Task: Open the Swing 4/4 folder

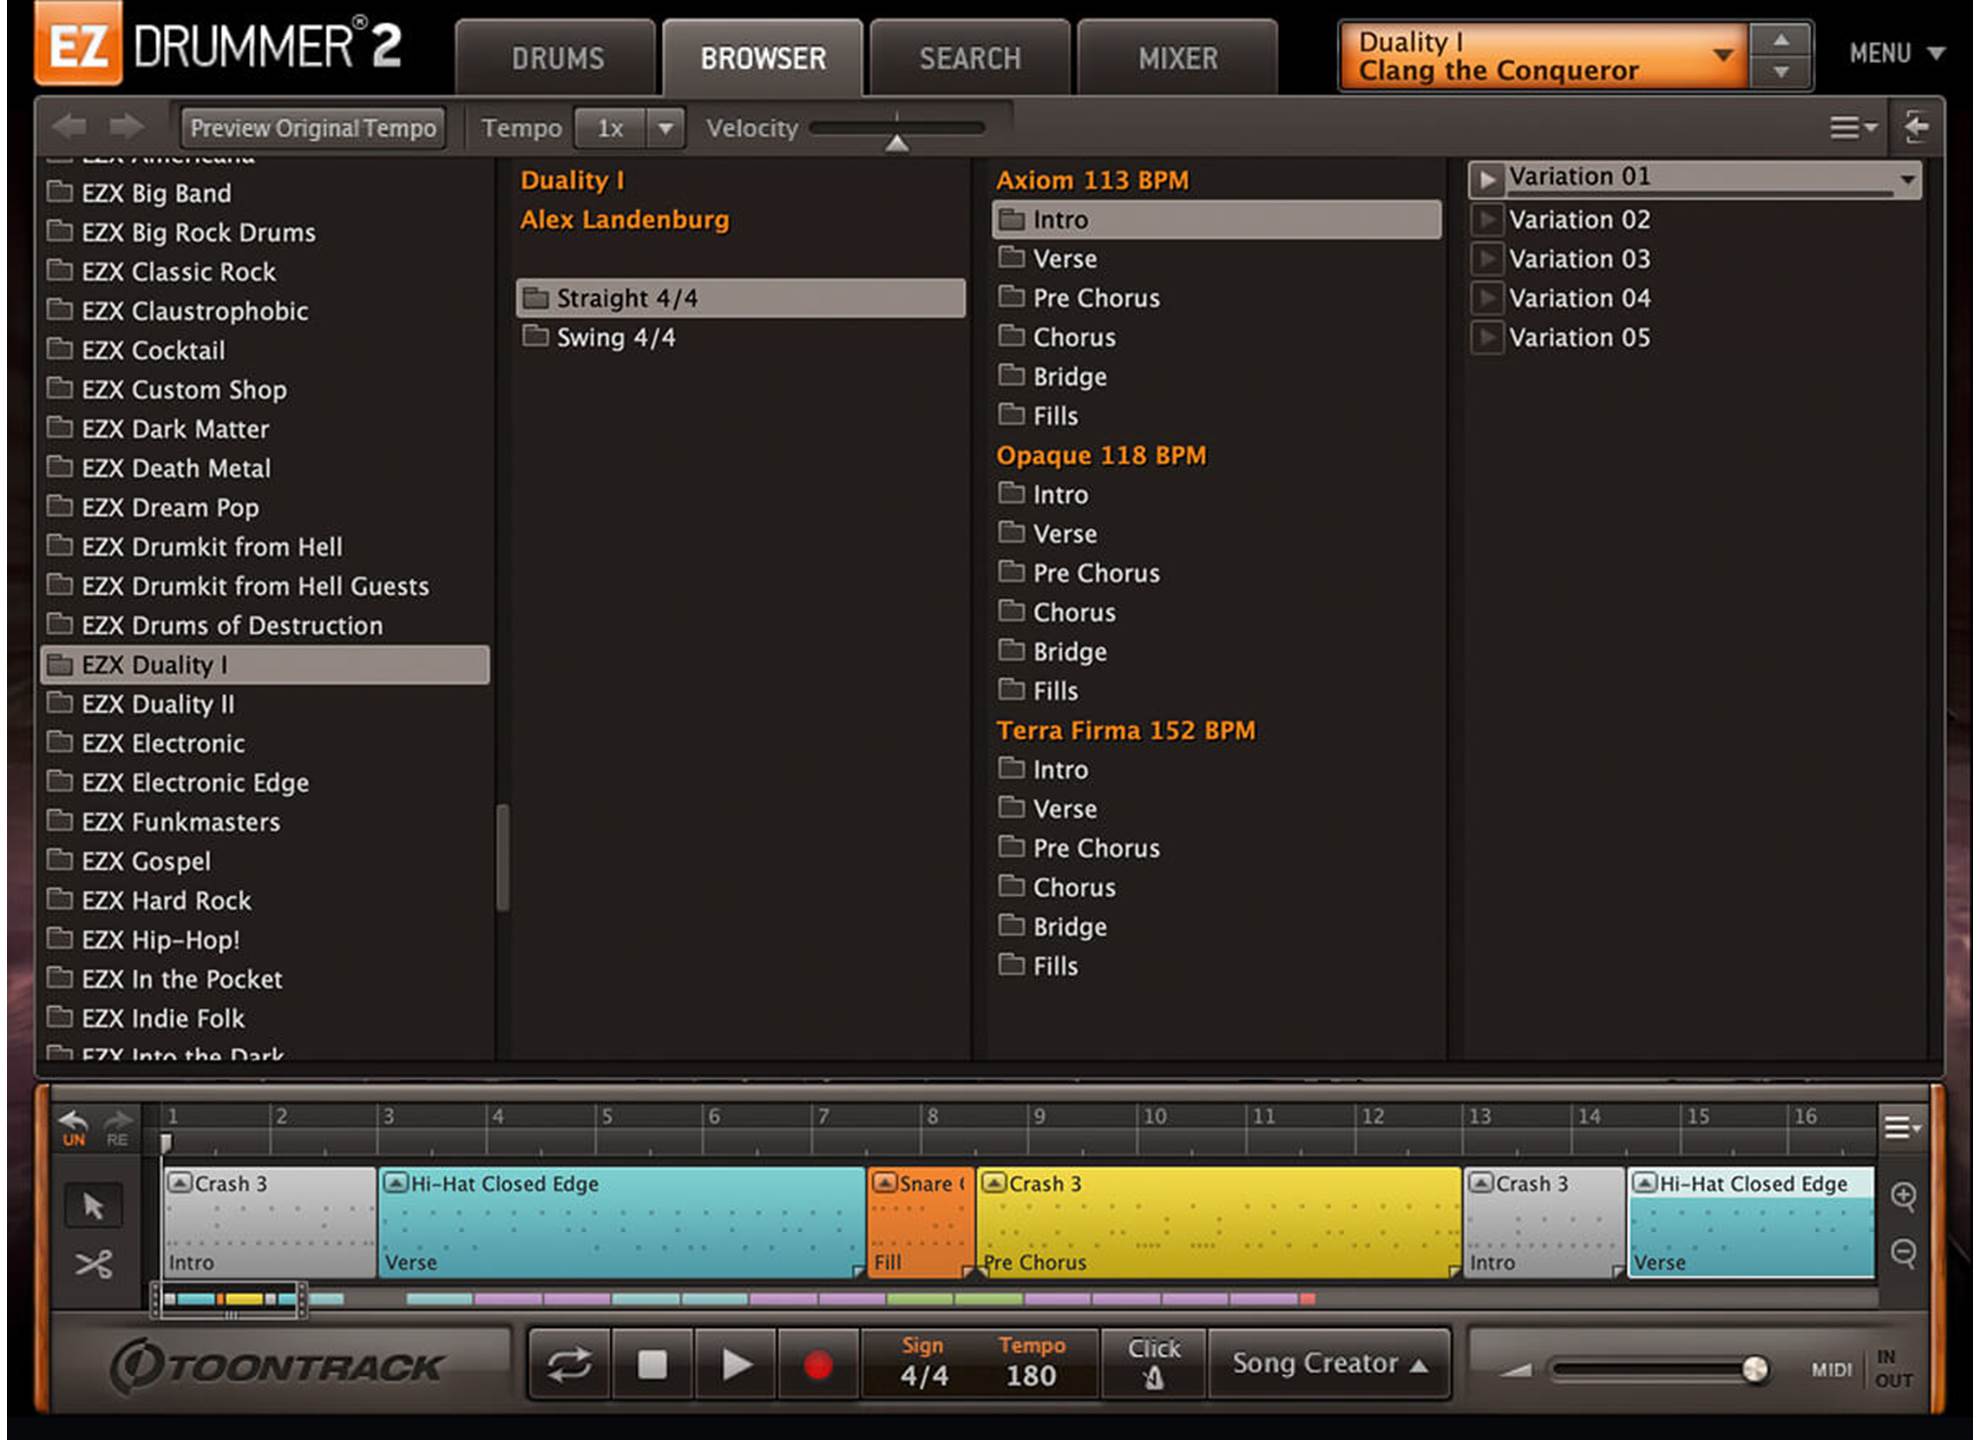Action: coord(615,338)
